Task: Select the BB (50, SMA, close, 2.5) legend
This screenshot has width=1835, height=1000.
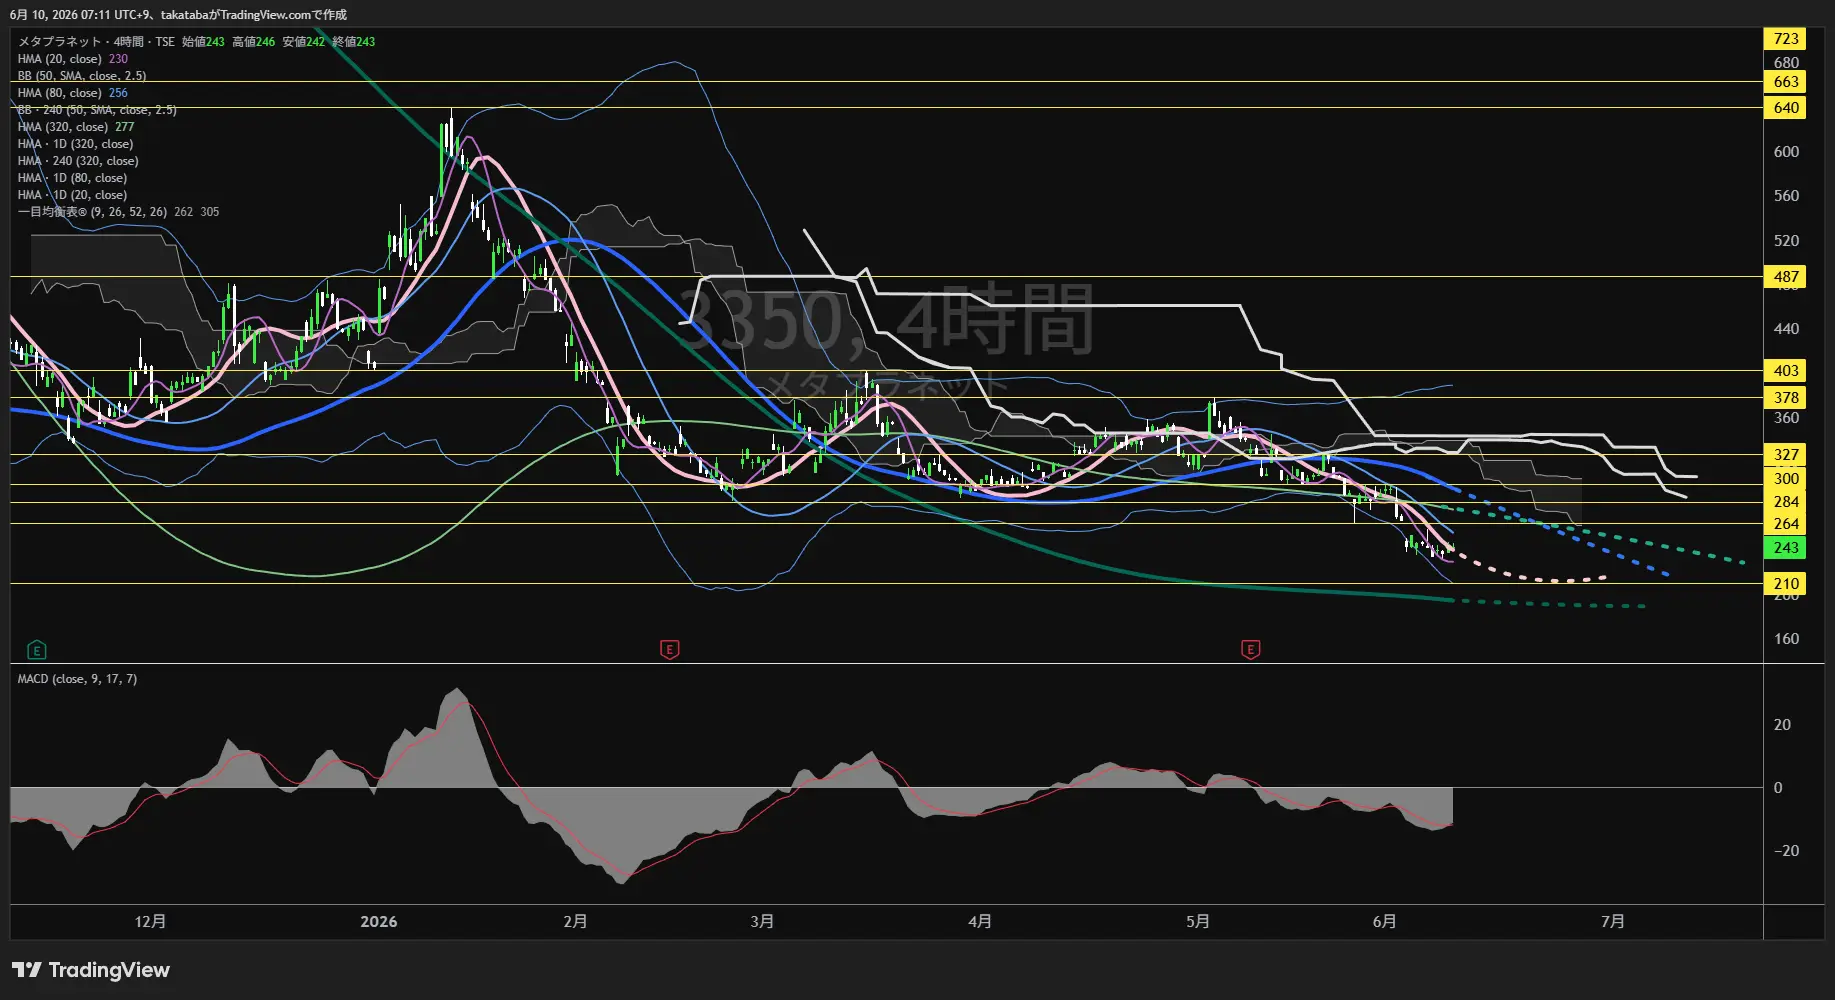Action: coord(82,76)
